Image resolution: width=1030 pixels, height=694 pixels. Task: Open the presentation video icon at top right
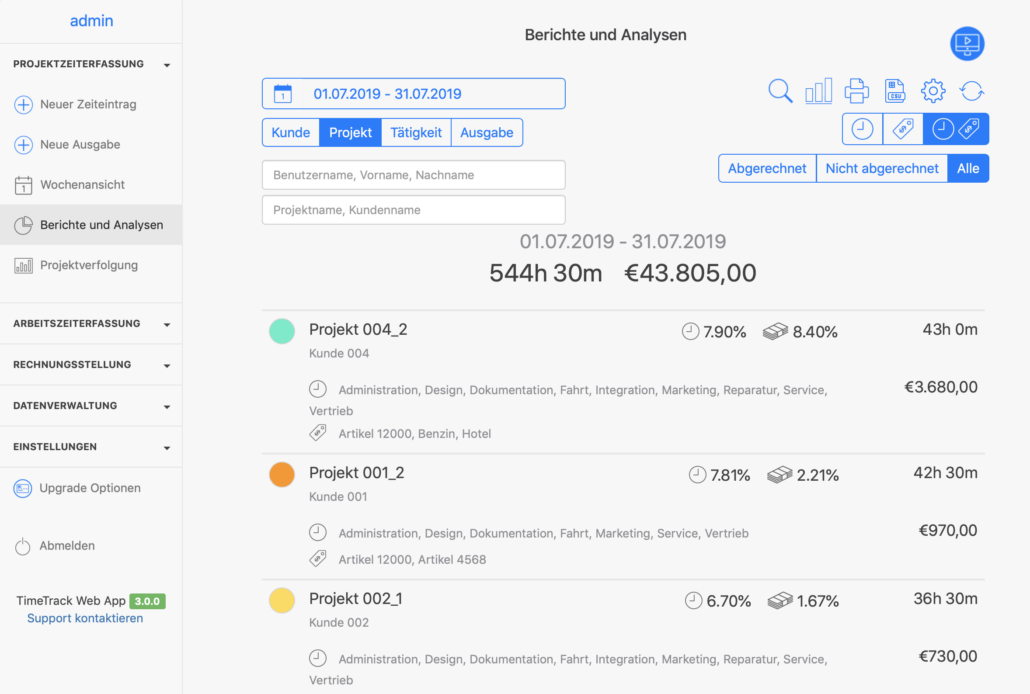967,44
